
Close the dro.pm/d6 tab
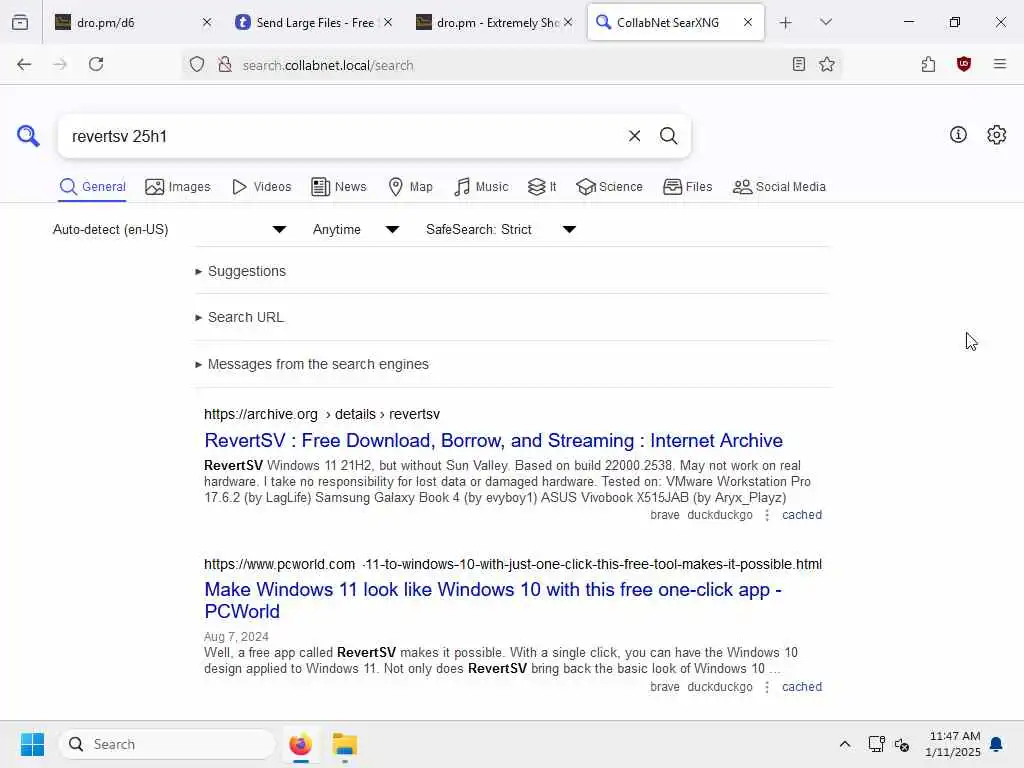pos(207,22)
